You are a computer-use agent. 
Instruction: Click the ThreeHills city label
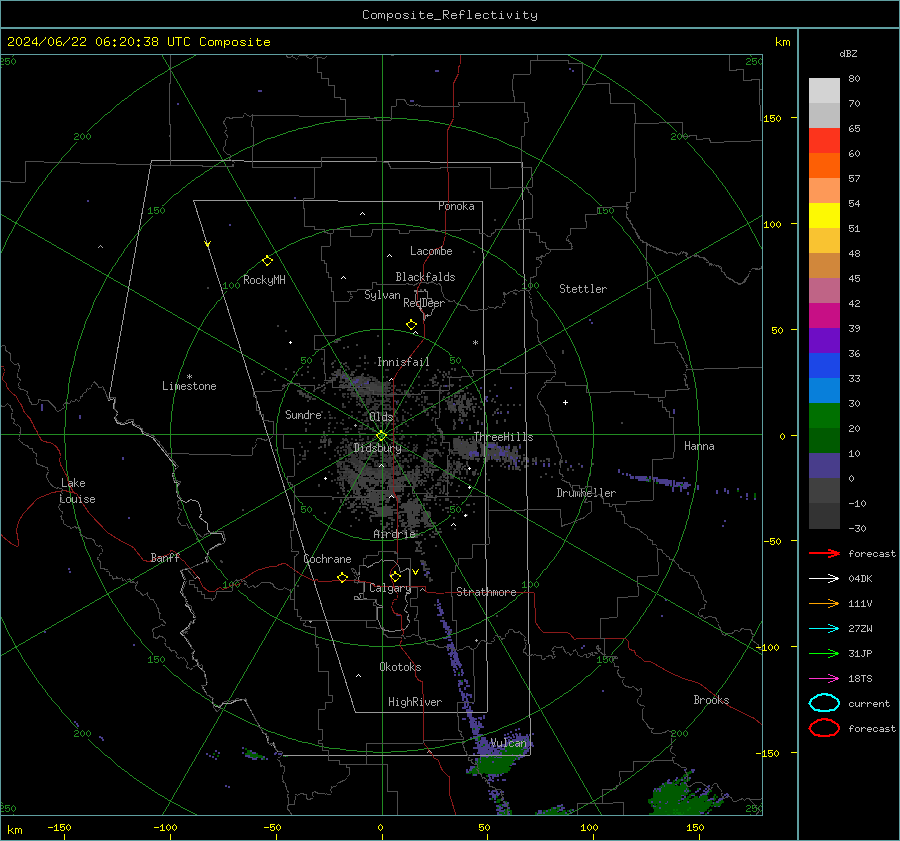503,437
